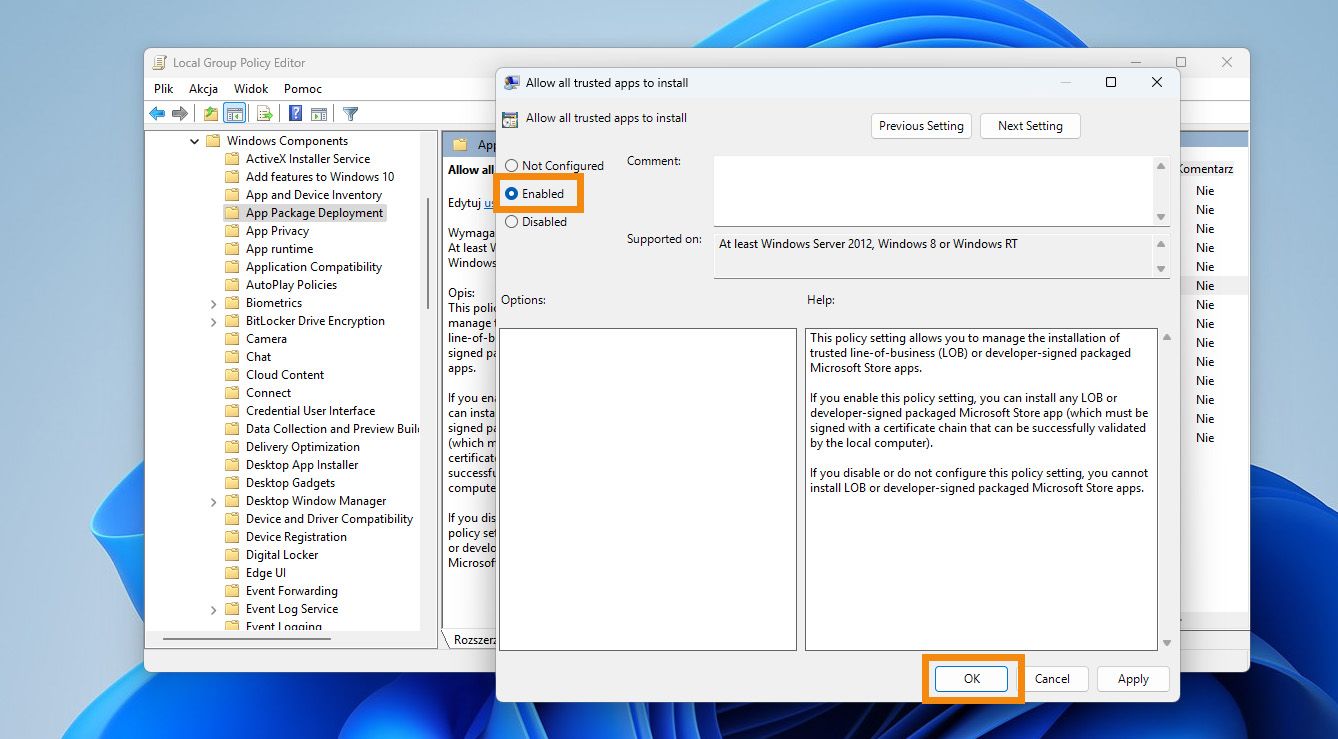Image resolution: width=1338 pixels, height=739 pixels.
Task: Select Add features to Windows 10 in tree
Action: (320, 177)
